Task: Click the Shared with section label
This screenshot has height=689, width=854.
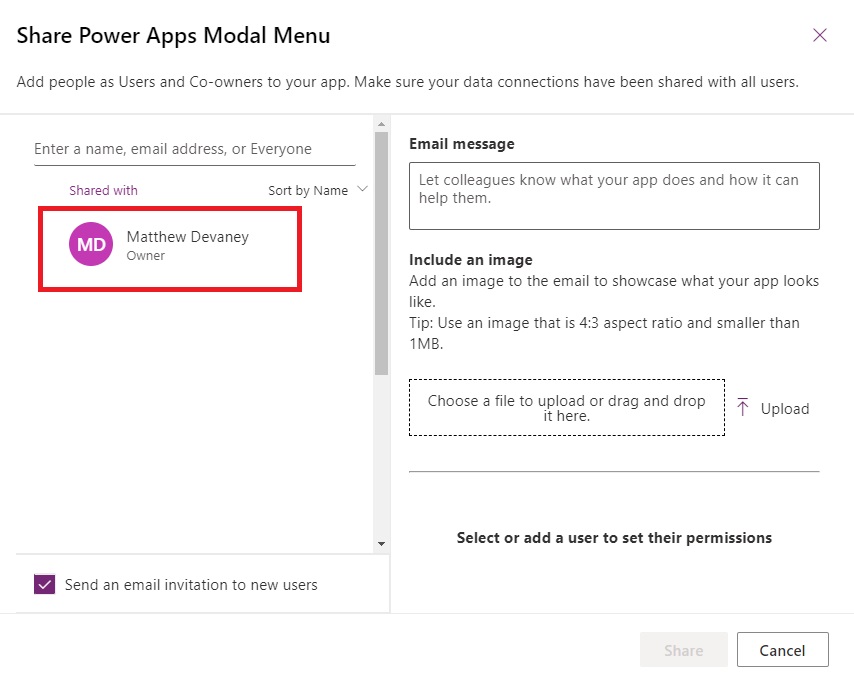Action: click(x=103, y=189)
